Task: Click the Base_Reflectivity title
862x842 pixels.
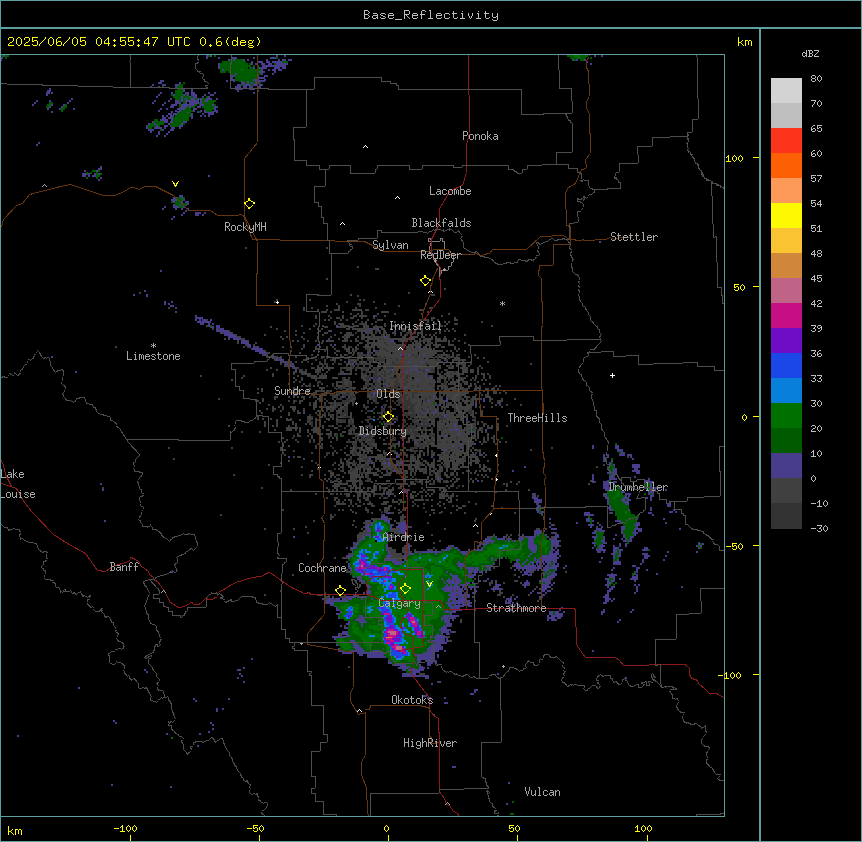Action: [x=431, y=15]
